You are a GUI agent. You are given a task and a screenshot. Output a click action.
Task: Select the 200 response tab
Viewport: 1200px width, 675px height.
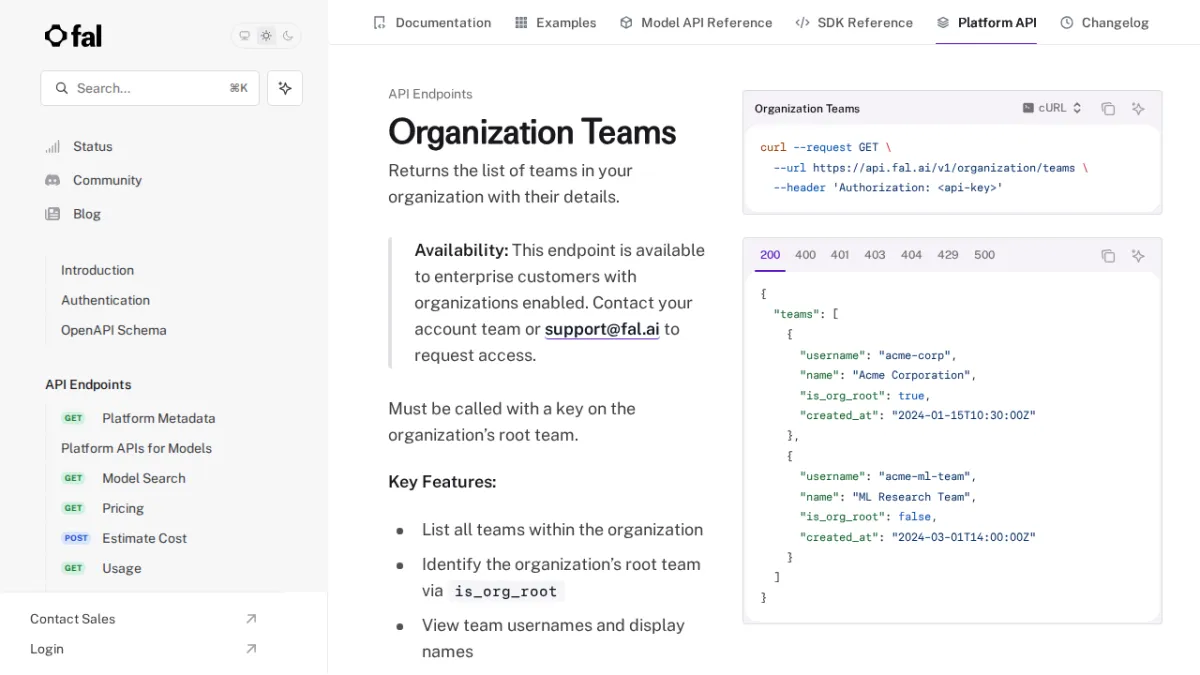[770, 255]
